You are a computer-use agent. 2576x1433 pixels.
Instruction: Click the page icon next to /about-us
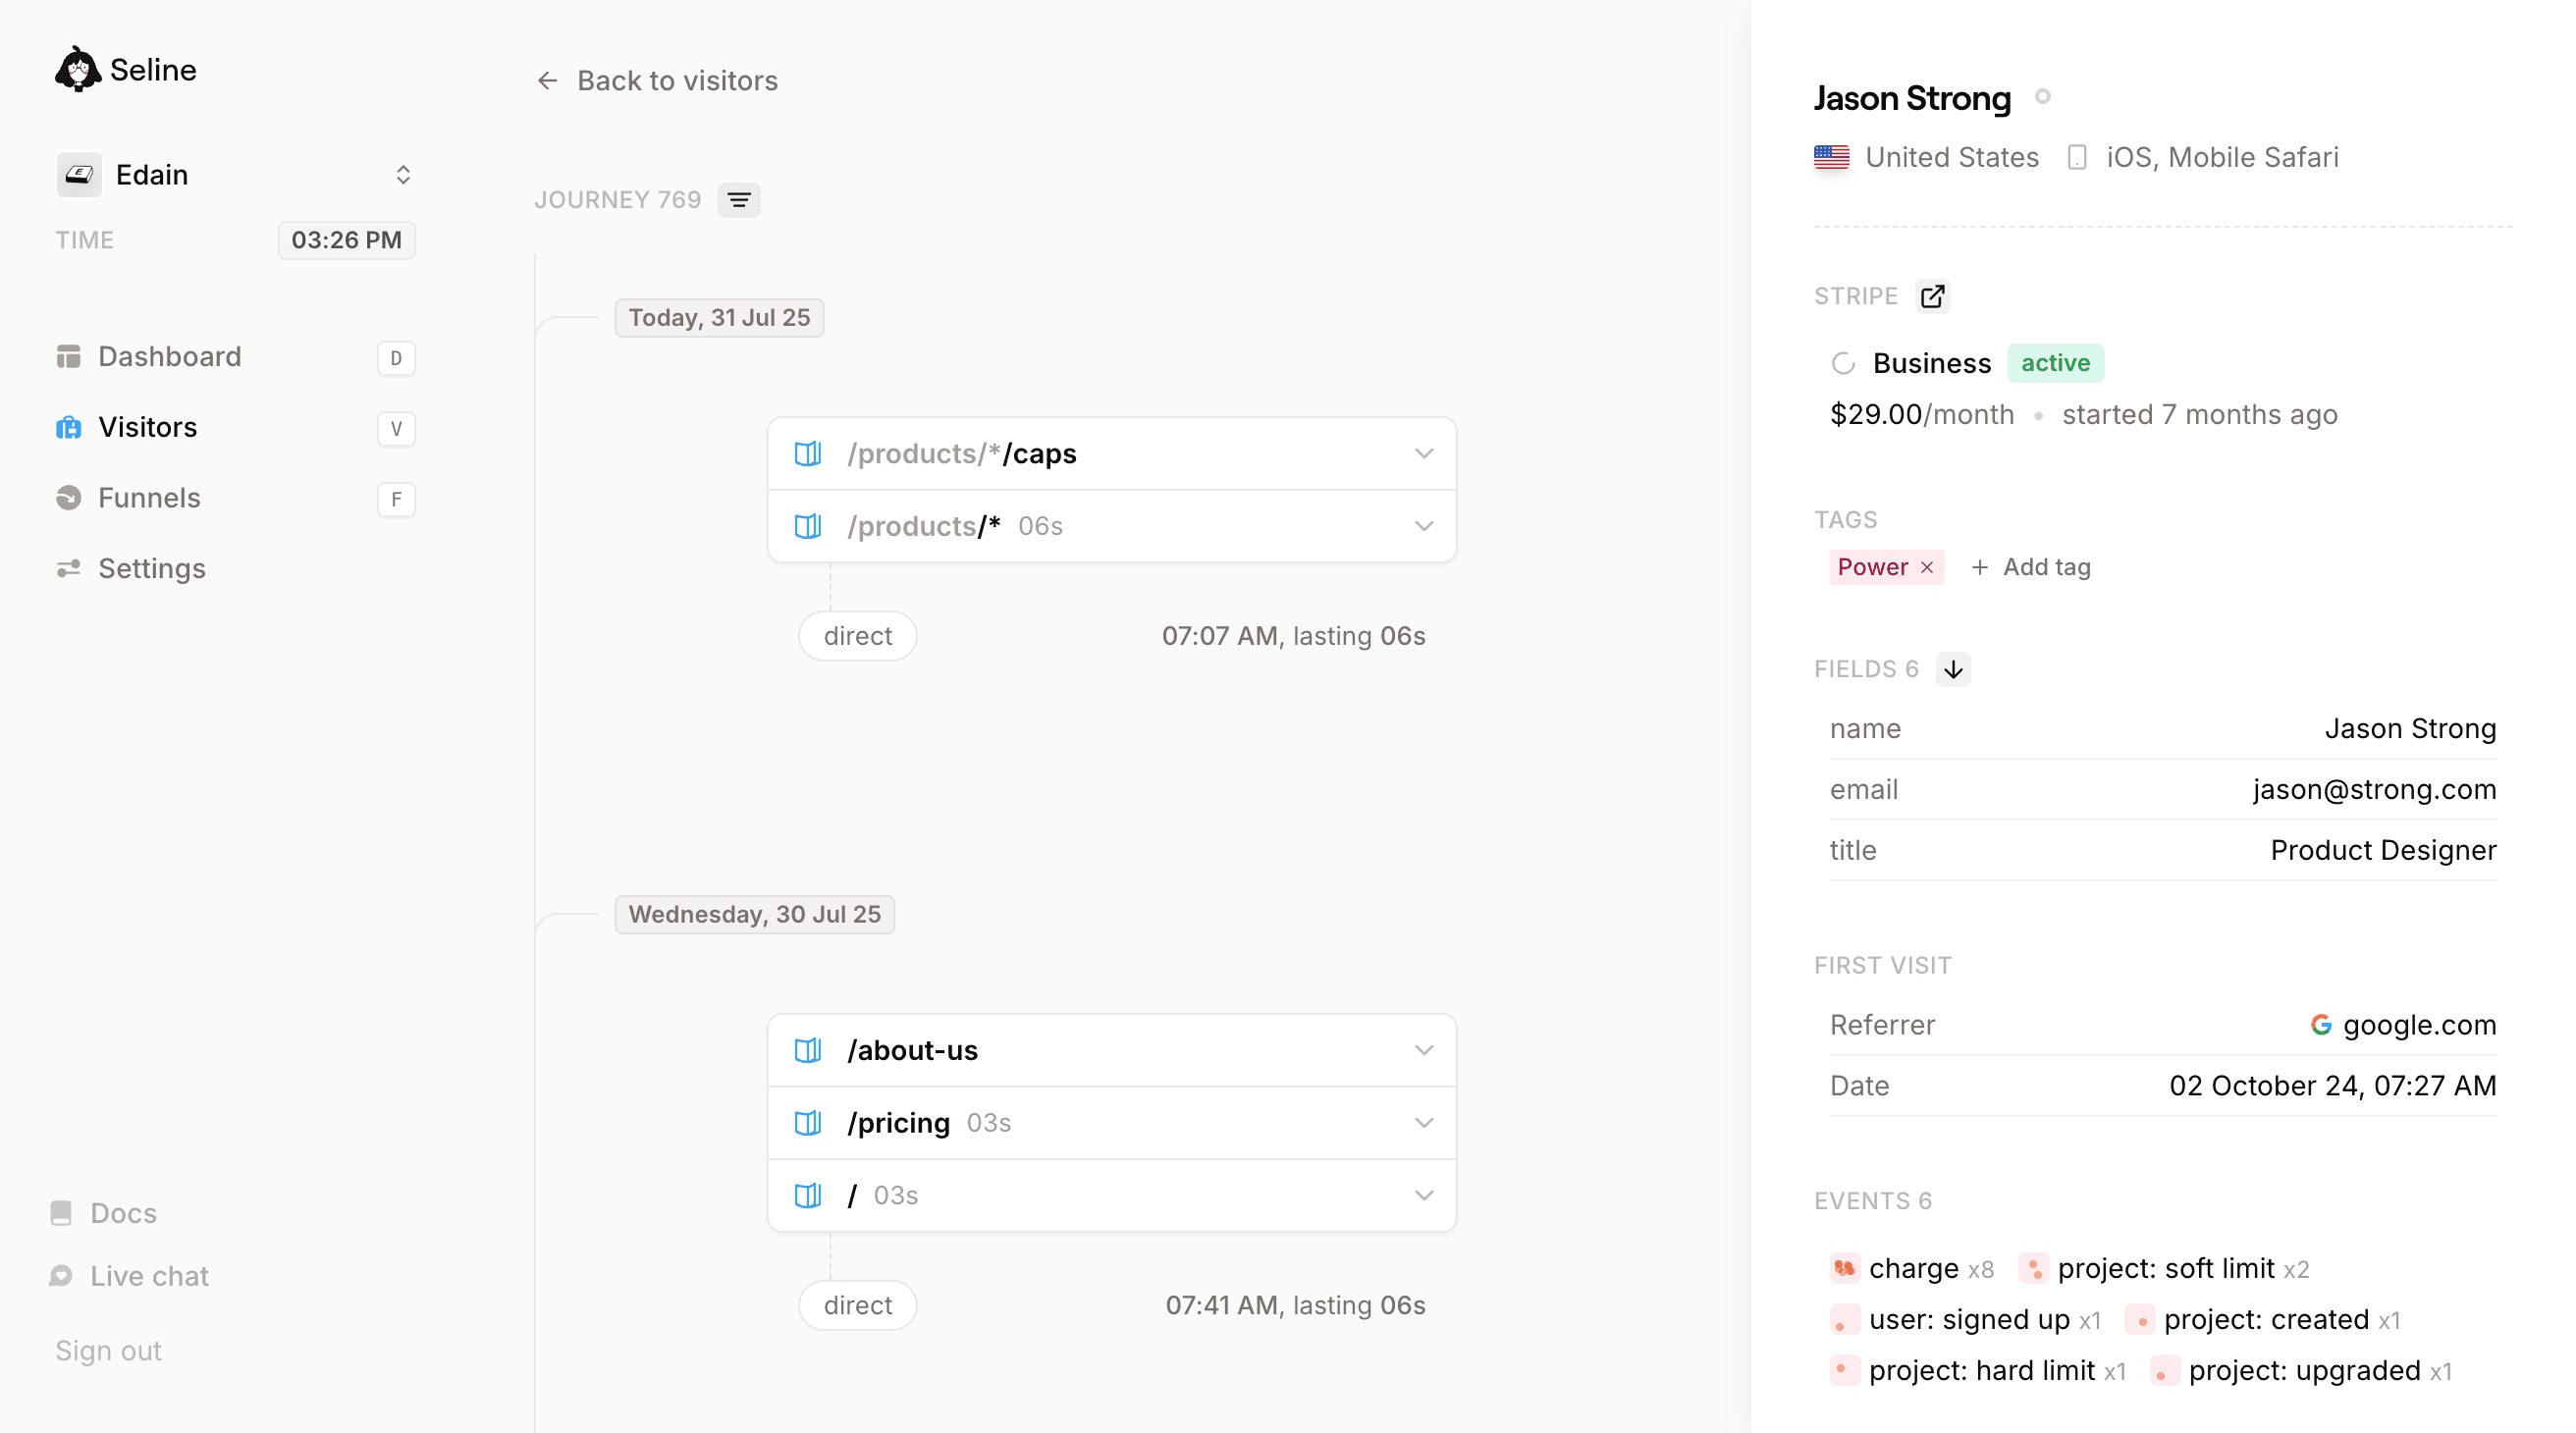pyautogui.click(x=808, y=1050)
